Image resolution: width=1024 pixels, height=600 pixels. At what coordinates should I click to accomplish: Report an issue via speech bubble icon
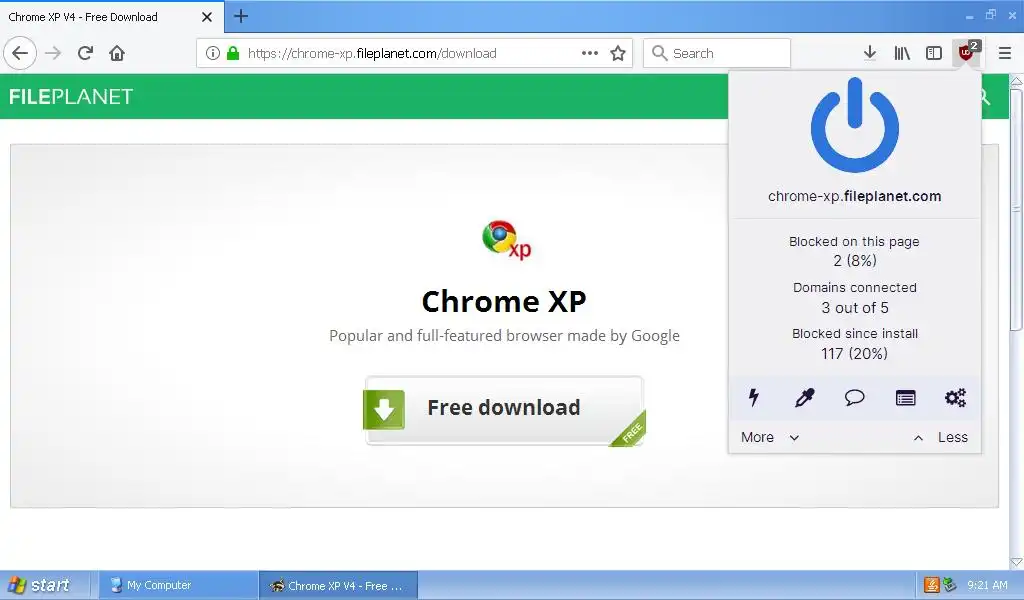pos(854,397)
